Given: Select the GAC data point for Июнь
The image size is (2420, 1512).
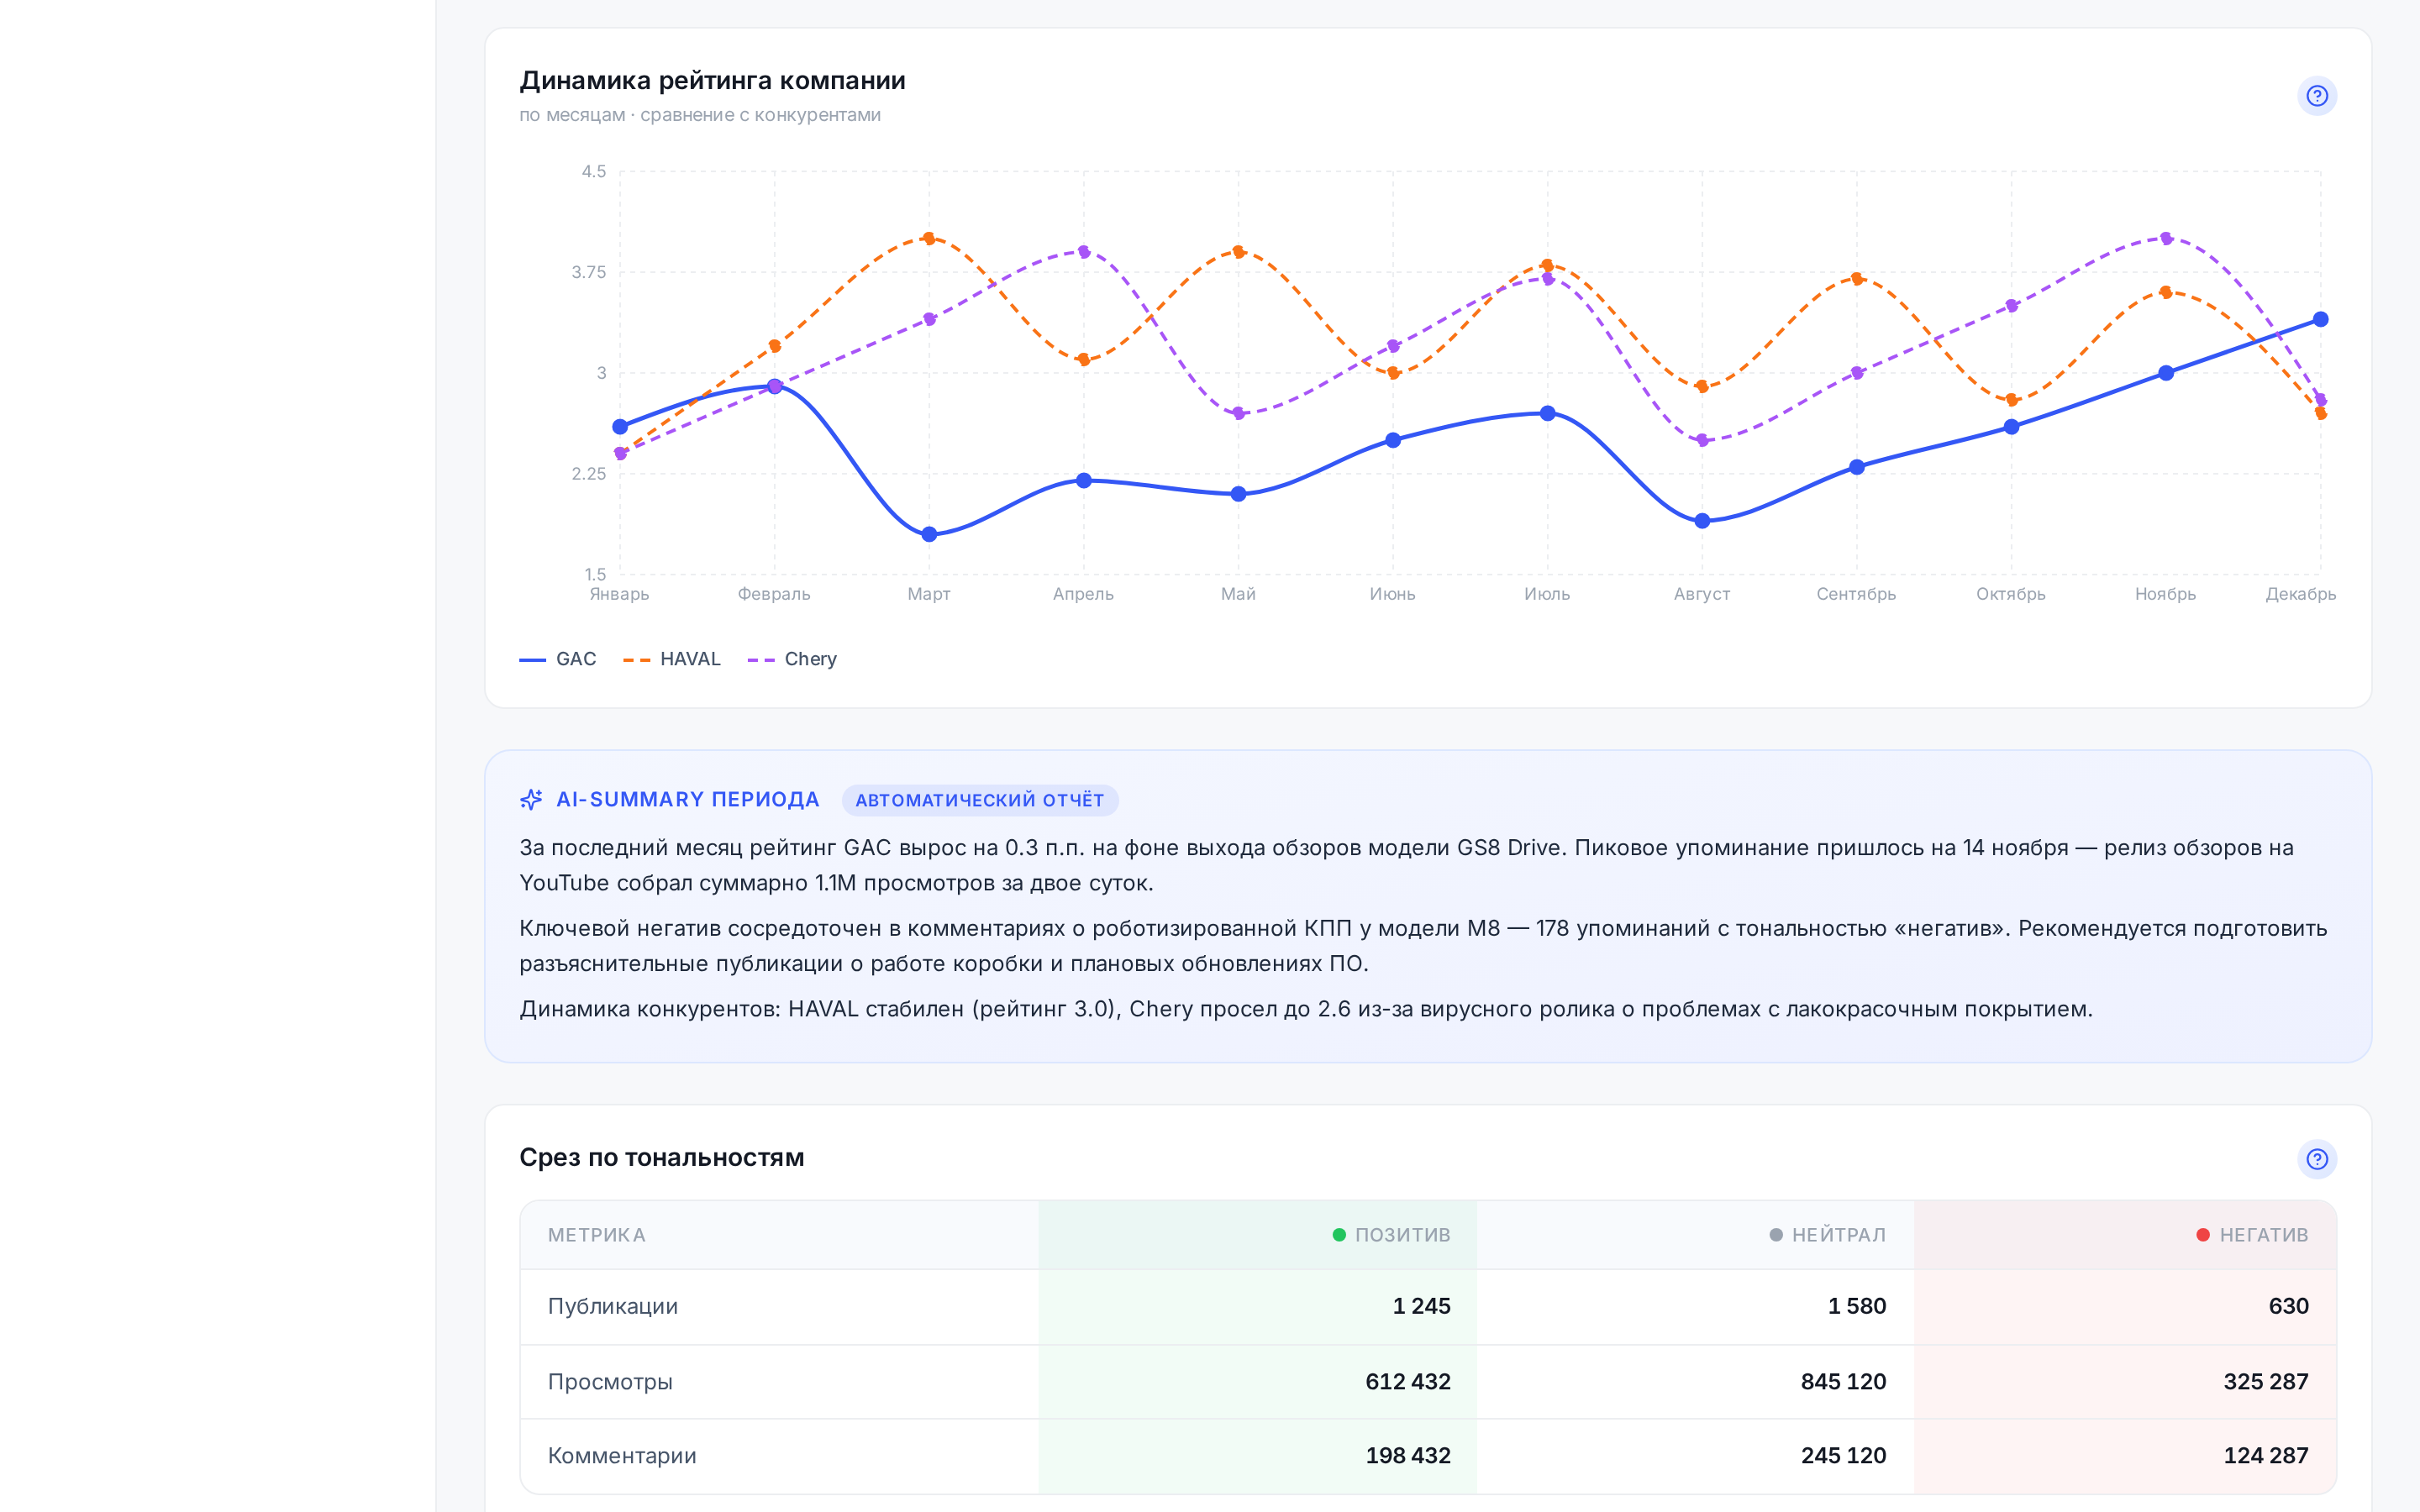Looking at the screenshot, I should [1393, 440].
